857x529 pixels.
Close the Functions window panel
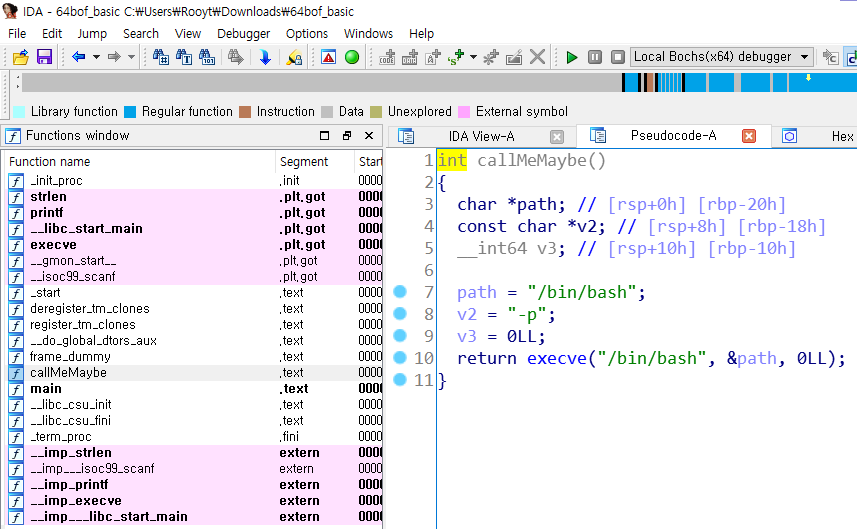click(369, 136)
